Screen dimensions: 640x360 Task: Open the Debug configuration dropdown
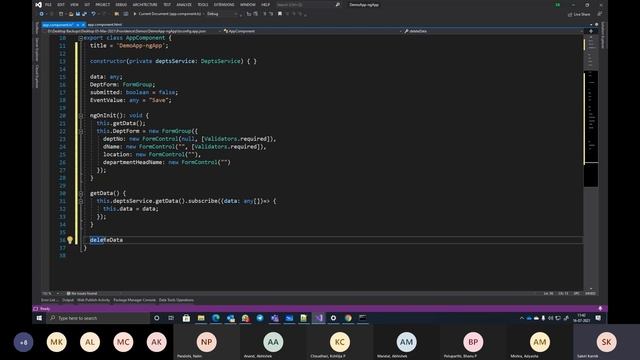pyautogui.click(x=222, y=14)
